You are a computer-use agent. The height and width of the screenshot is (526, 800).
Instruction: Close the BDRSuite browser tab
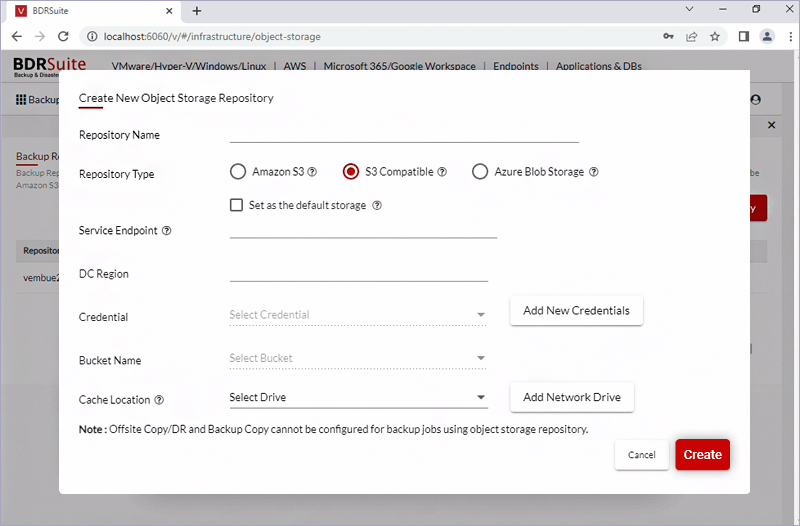[169, 11]
